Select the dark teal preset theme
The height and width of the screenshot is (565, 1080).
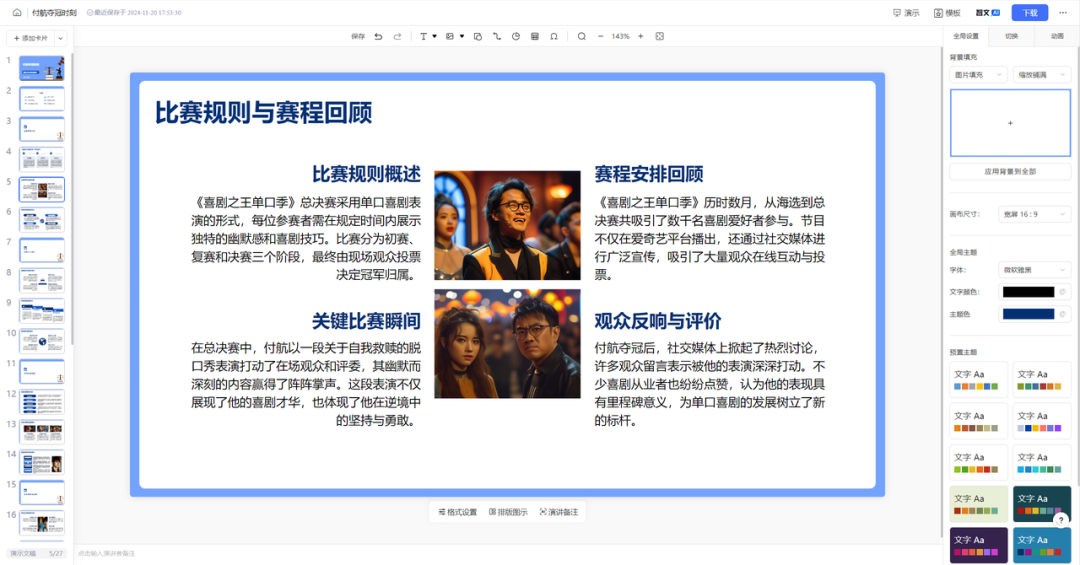click(1042, 504)
